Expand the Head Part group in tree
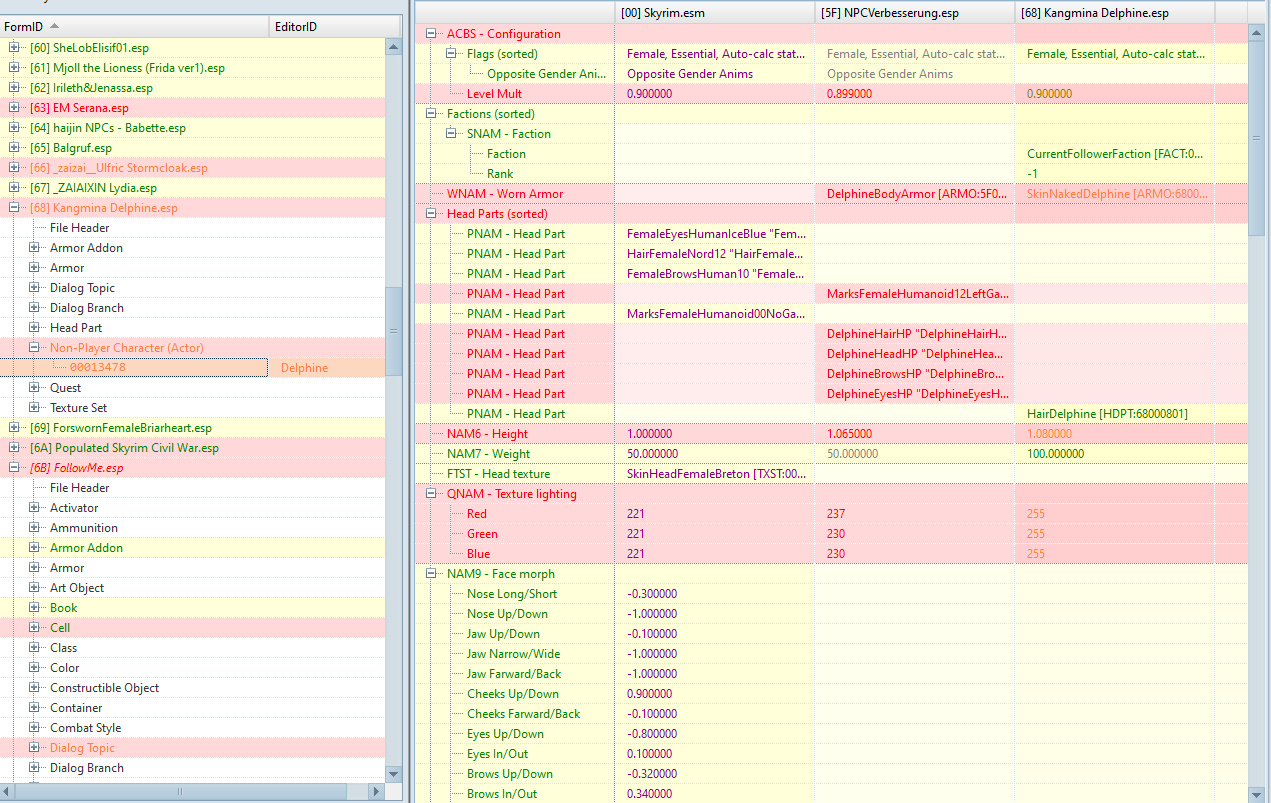 (34, 328)
